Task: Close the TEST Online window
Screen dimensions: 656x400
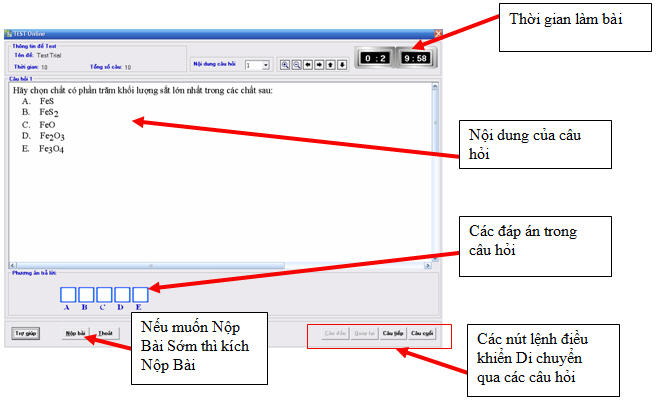Action: tap(438, 33)
